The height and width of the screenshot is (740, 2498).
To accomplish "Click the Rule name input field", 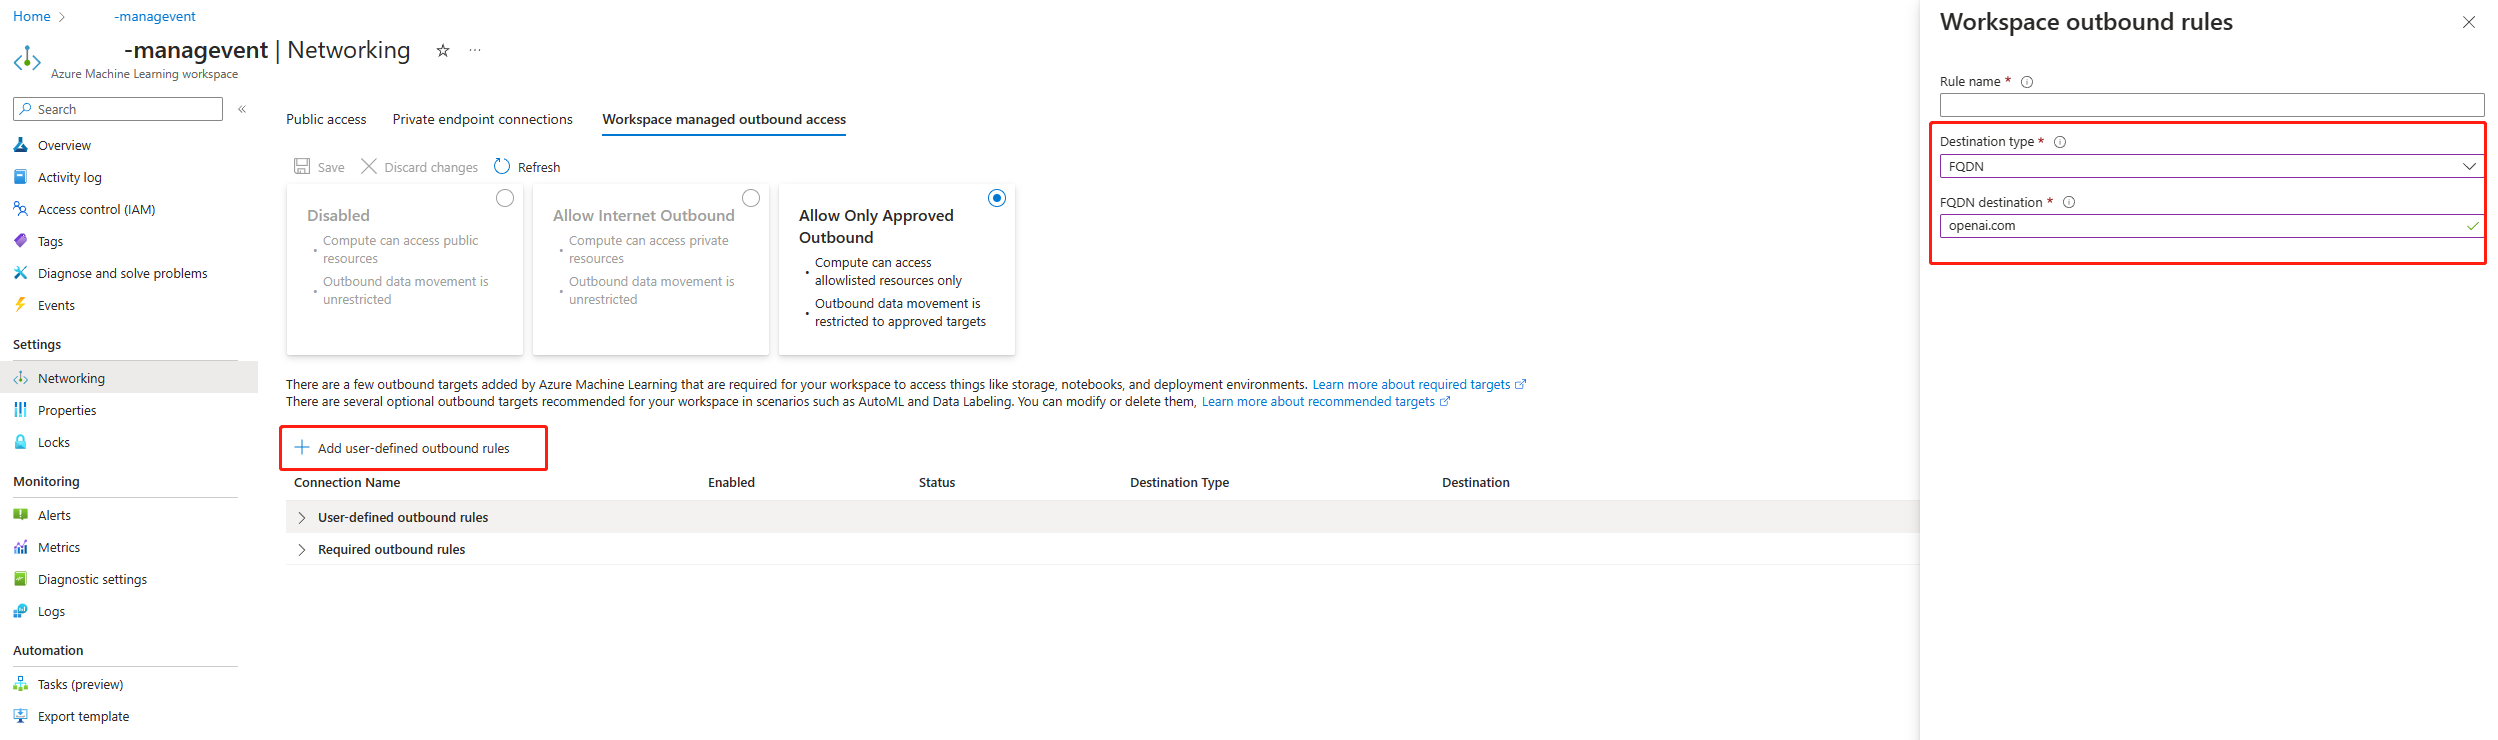I will 2212,105.
